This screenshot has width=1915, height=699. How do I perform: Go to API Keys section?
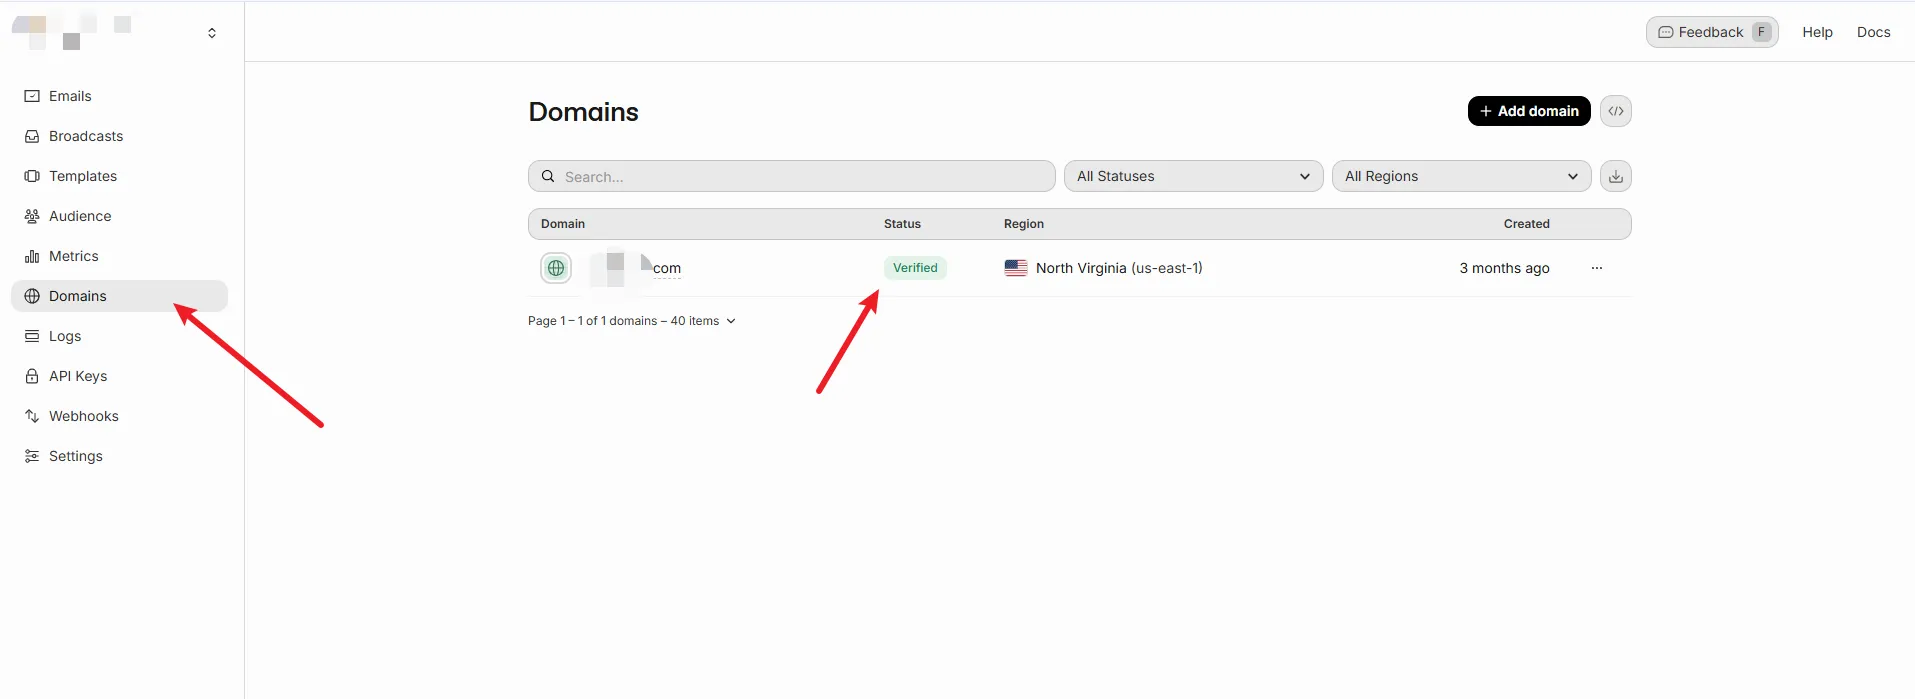[78, 376]
